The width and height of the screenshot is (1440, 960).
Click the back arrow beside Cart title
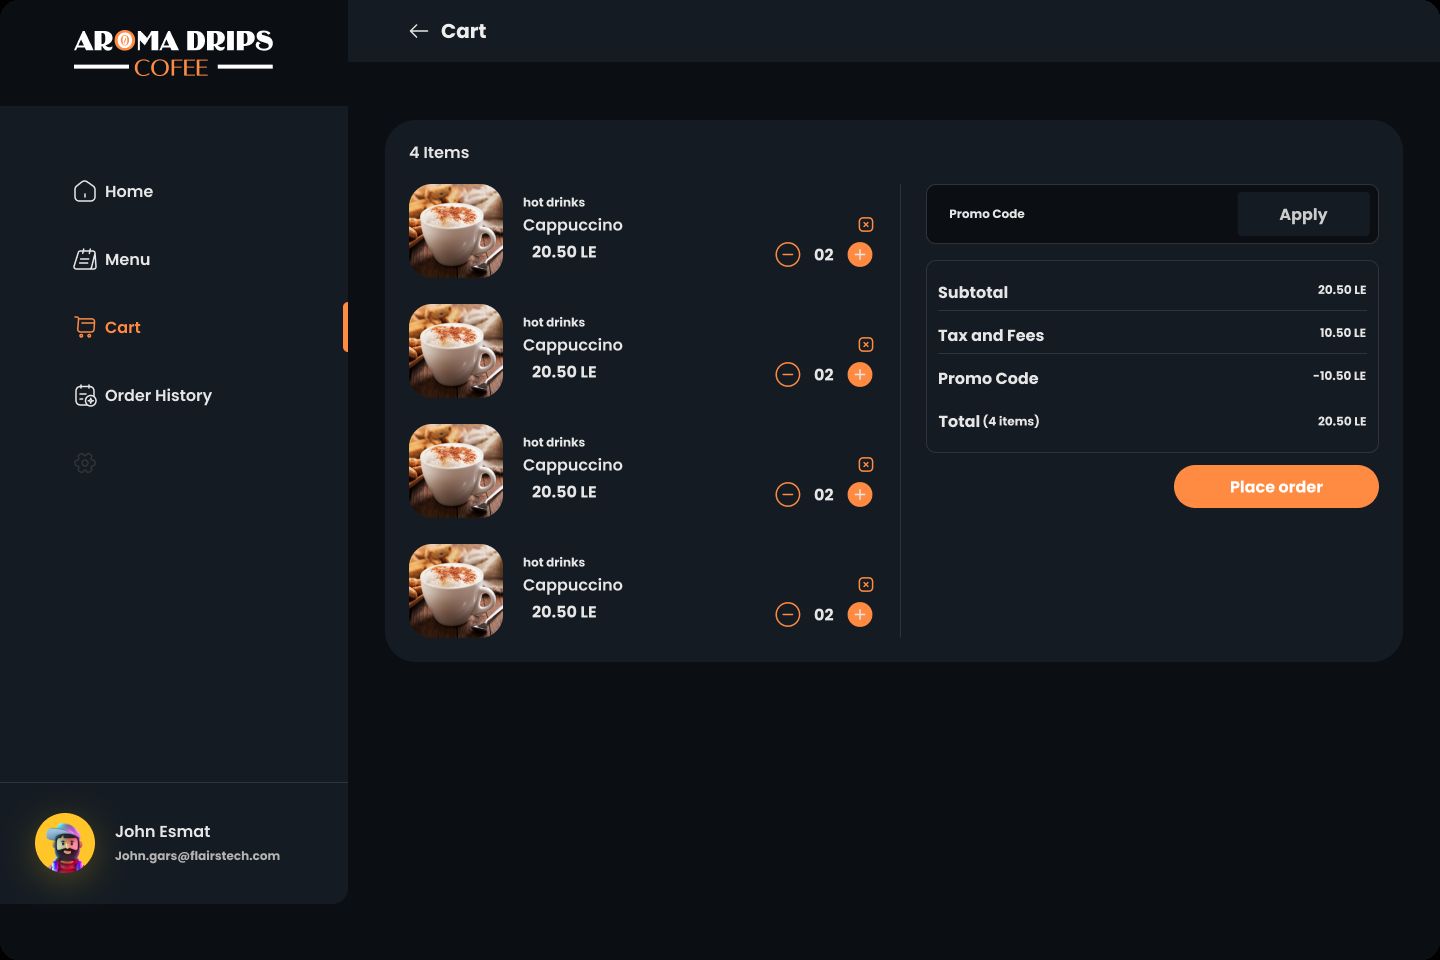coord(418,32)
